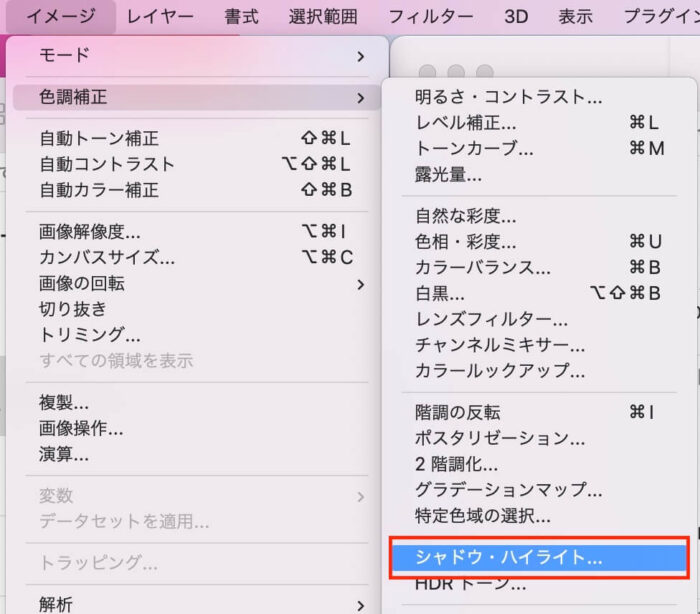Open カラールックアップ adjustment
The height and width of the screenshot is (614, 700).
539,371
